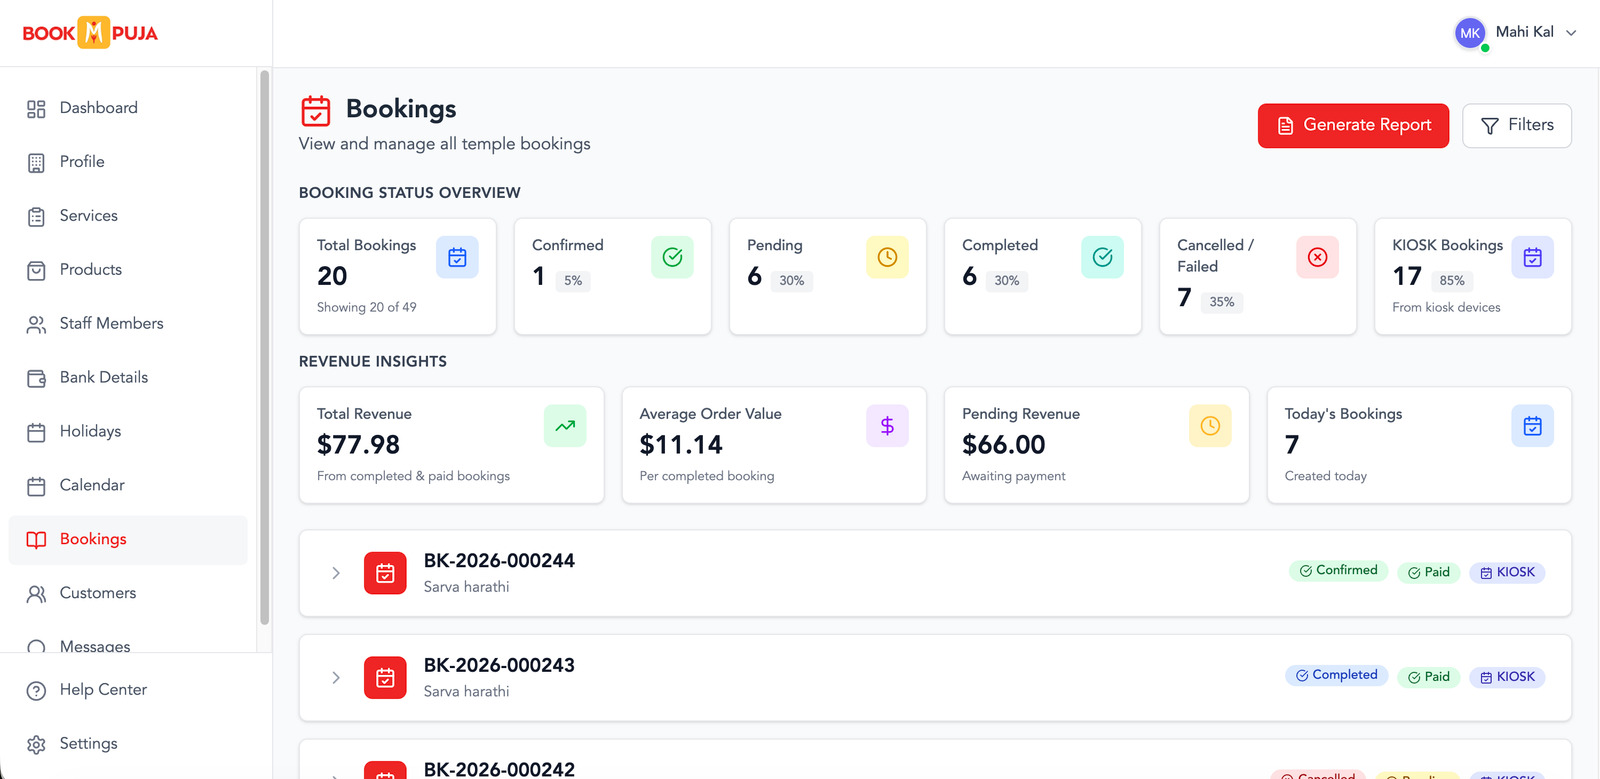Image resolution: width=1600 pixels, height=779 pixels.
Task: Expand booking BK-2026-000243 details chevron
Action: tap(336, 678)
